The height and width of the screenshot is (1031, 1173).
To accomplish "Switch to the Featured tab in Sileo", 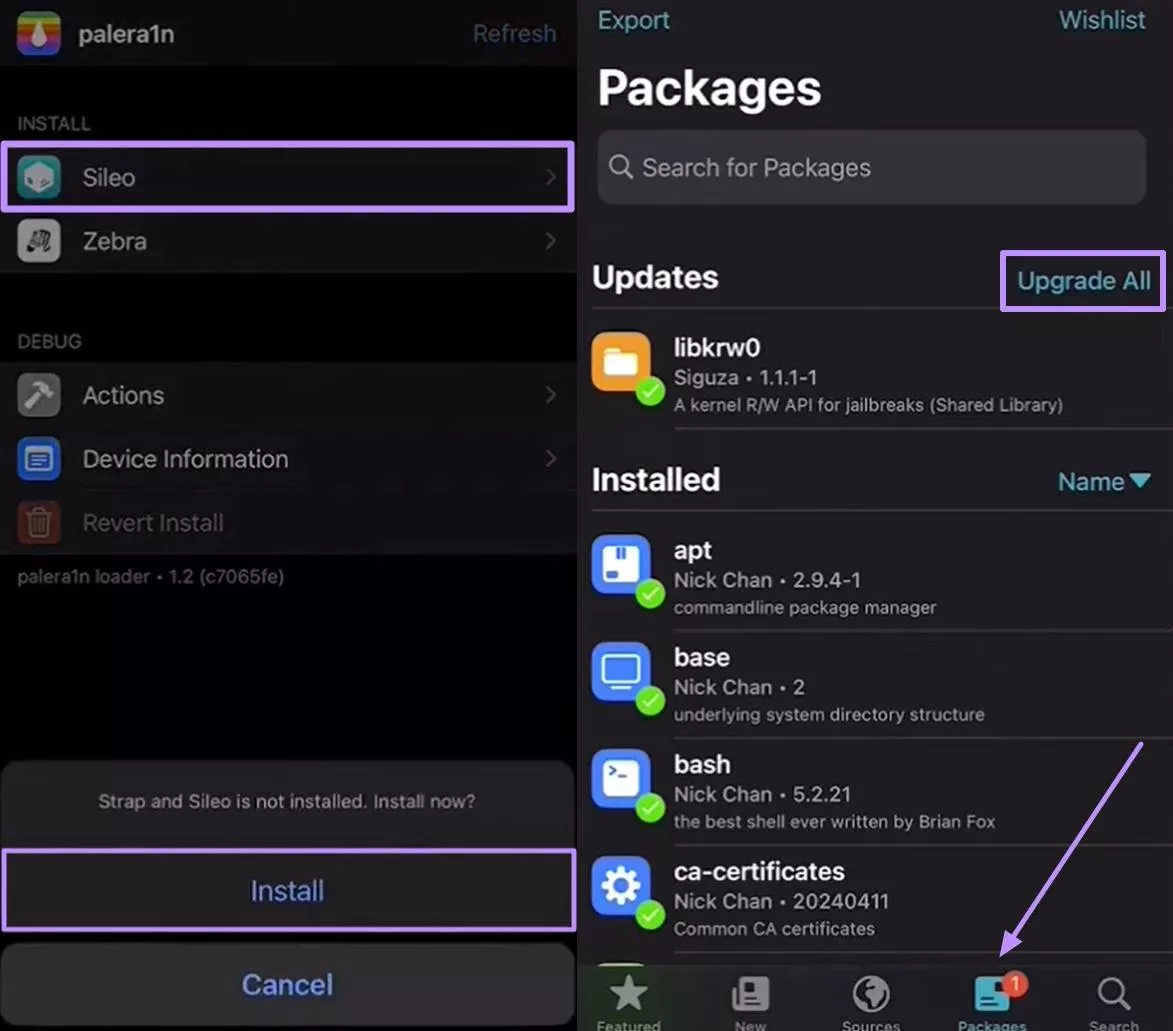I will click(629, 997).
